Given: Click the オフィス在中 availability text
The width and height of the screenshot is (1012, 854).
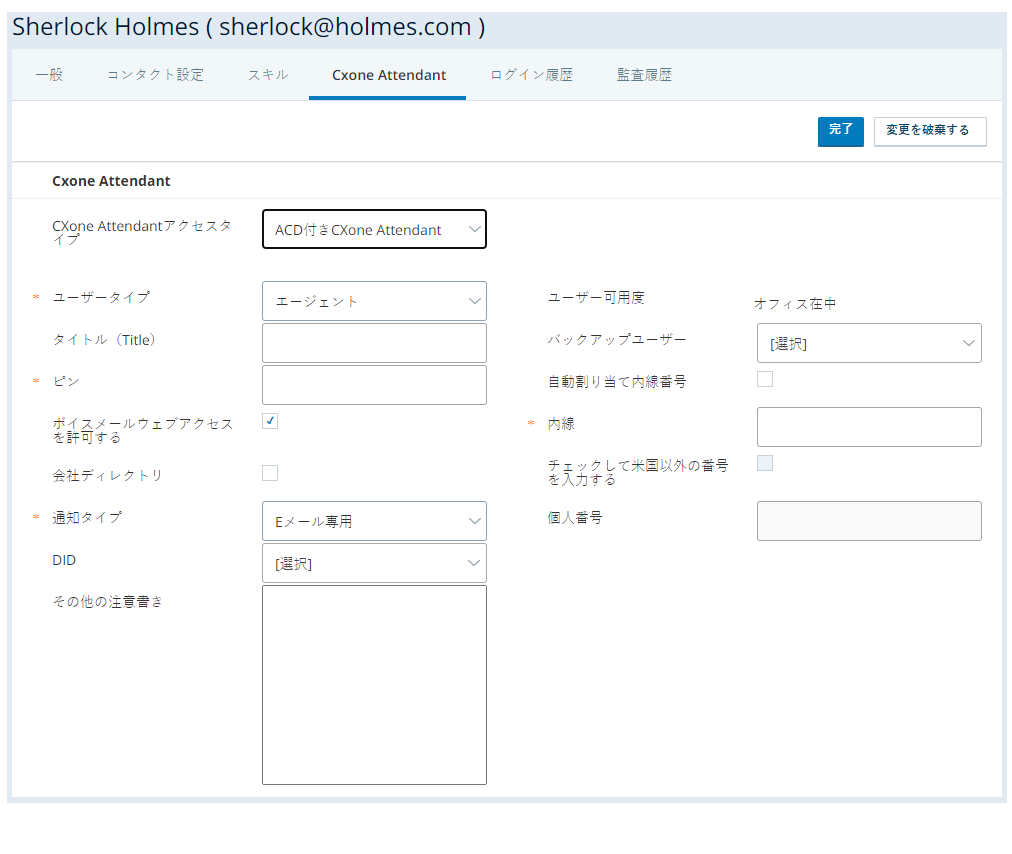Looking at the screenshot, I should tap(794, 304).
